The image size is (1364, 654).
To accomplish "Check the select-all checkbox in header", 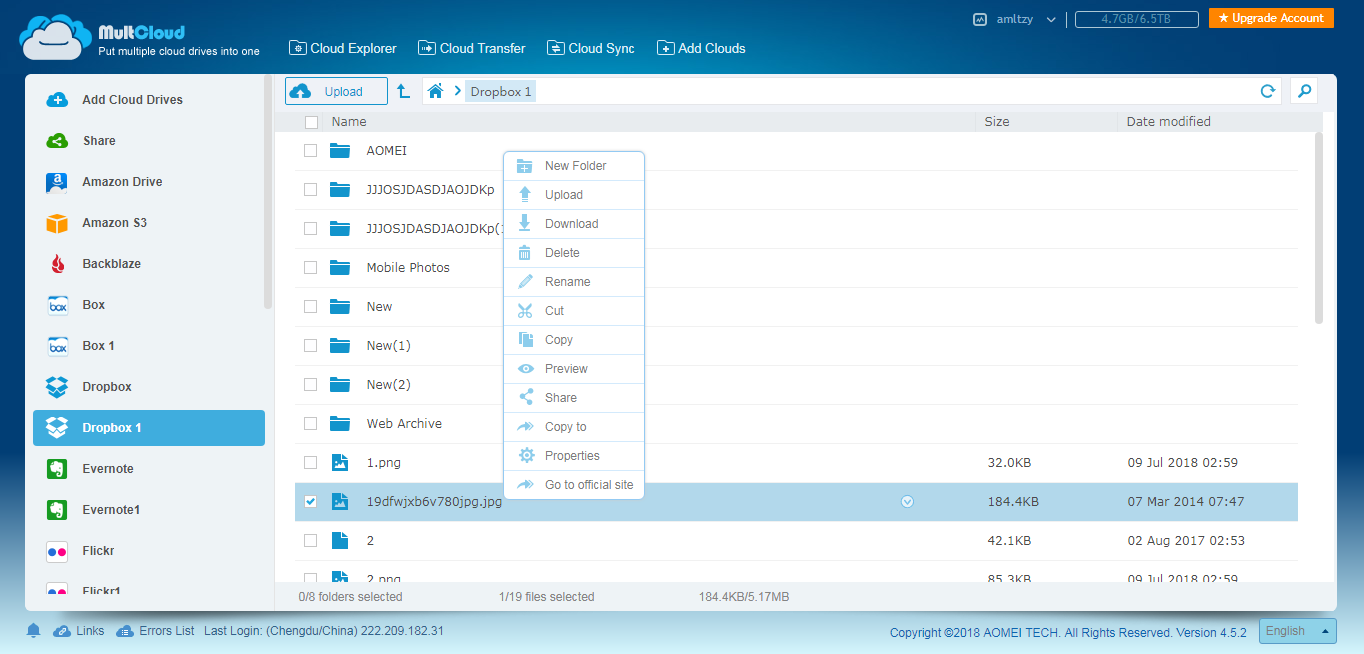I will click(x=311, y=122).
